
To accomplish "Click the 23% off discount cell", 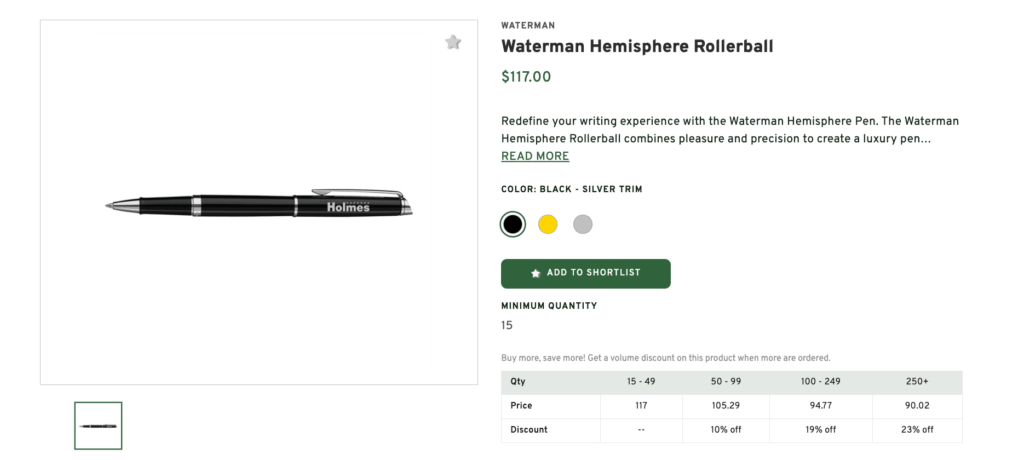I will tap(916, 430).
